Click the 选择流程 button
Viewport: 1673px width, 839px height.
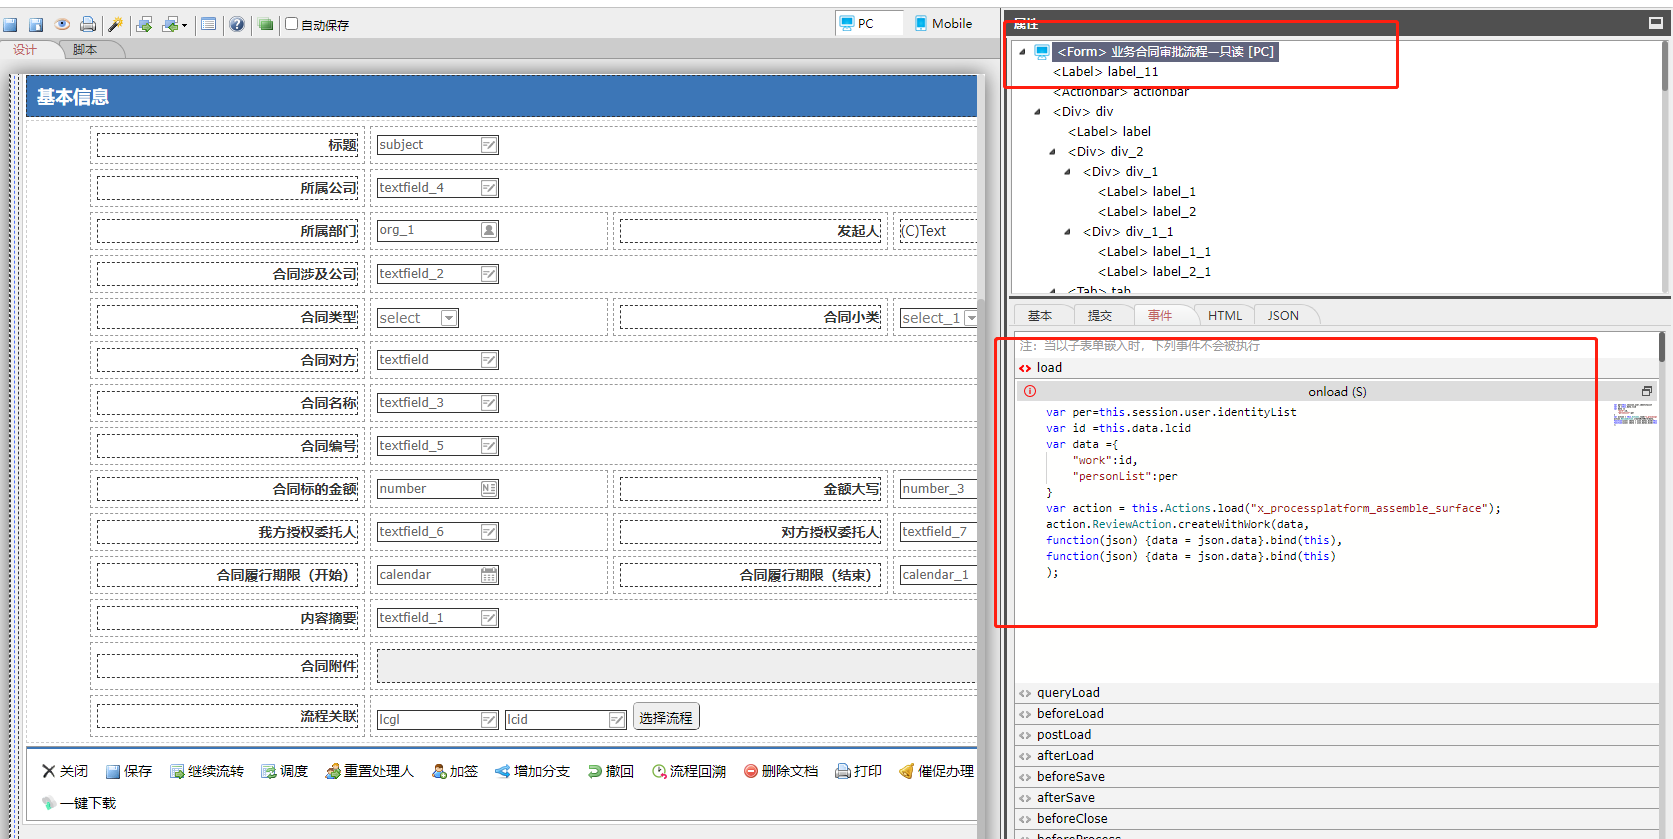tap(666, 718)
